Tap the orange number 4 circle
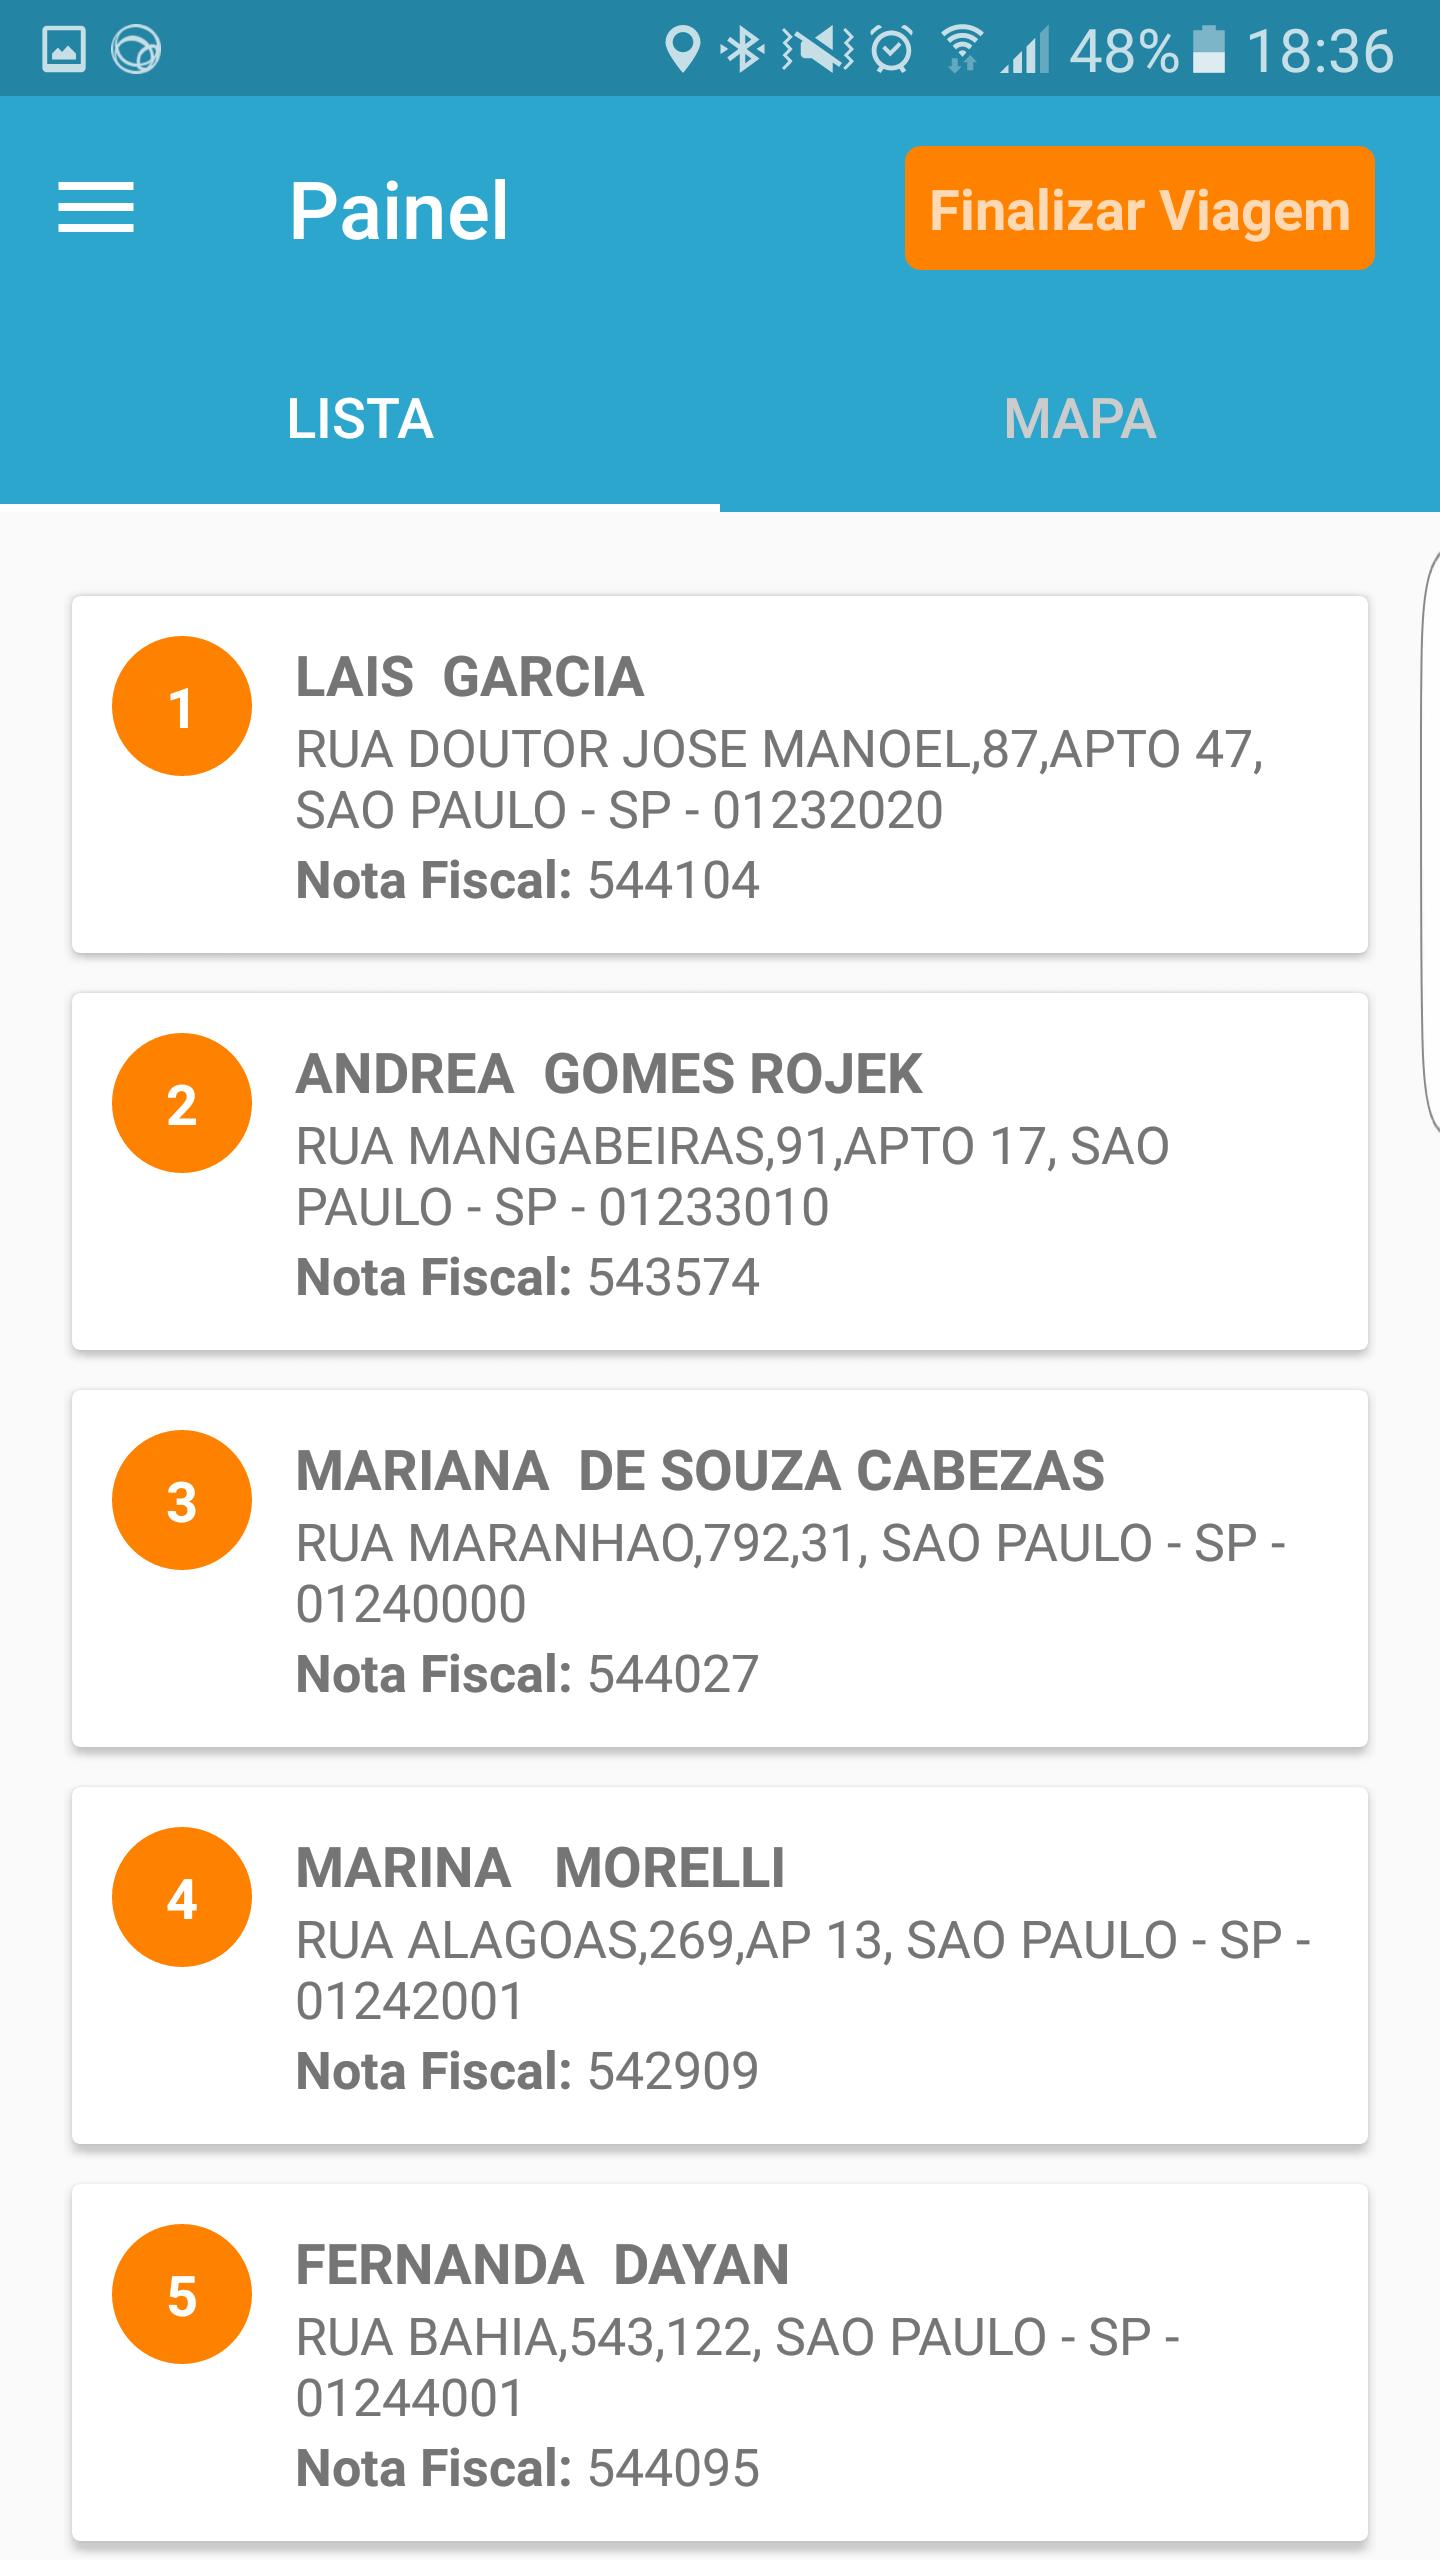Image resolution: width=1440 pixels, height=2560 pixels. [182, 1897]
